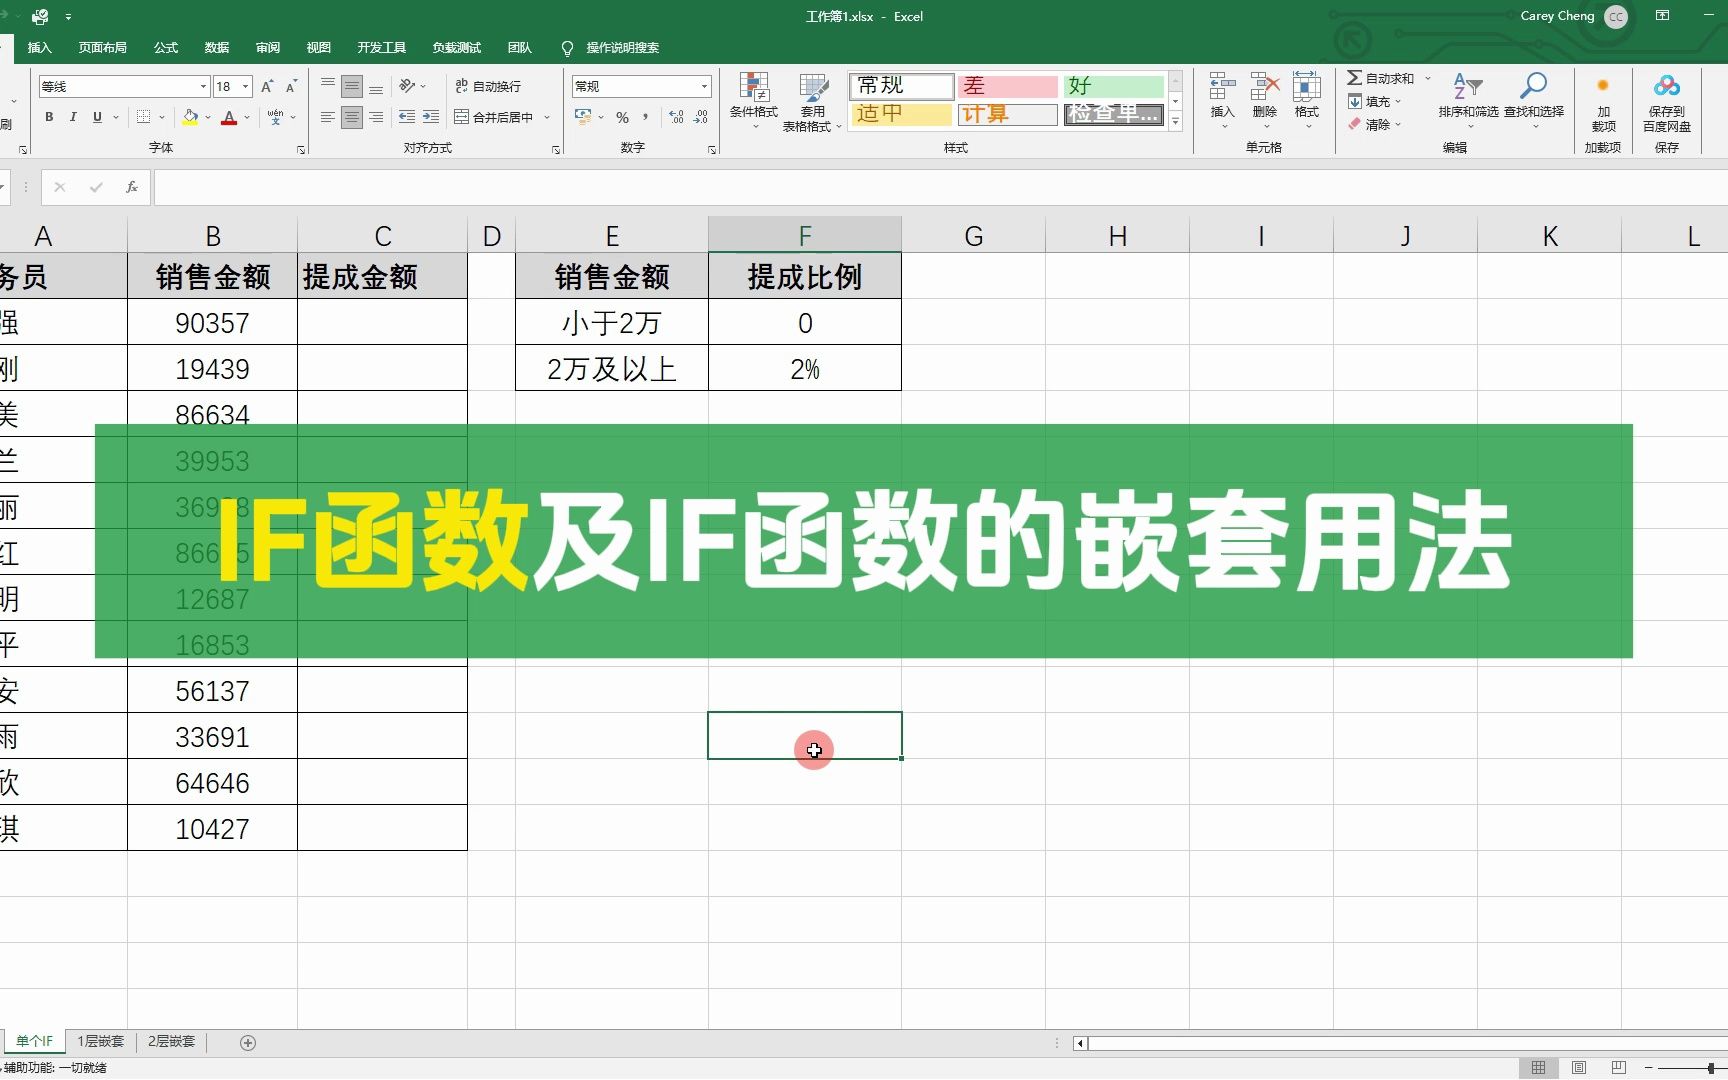1728x1080 pixels.
Task: Open the 公式 ribbon tab
Action: click(166, 48)
